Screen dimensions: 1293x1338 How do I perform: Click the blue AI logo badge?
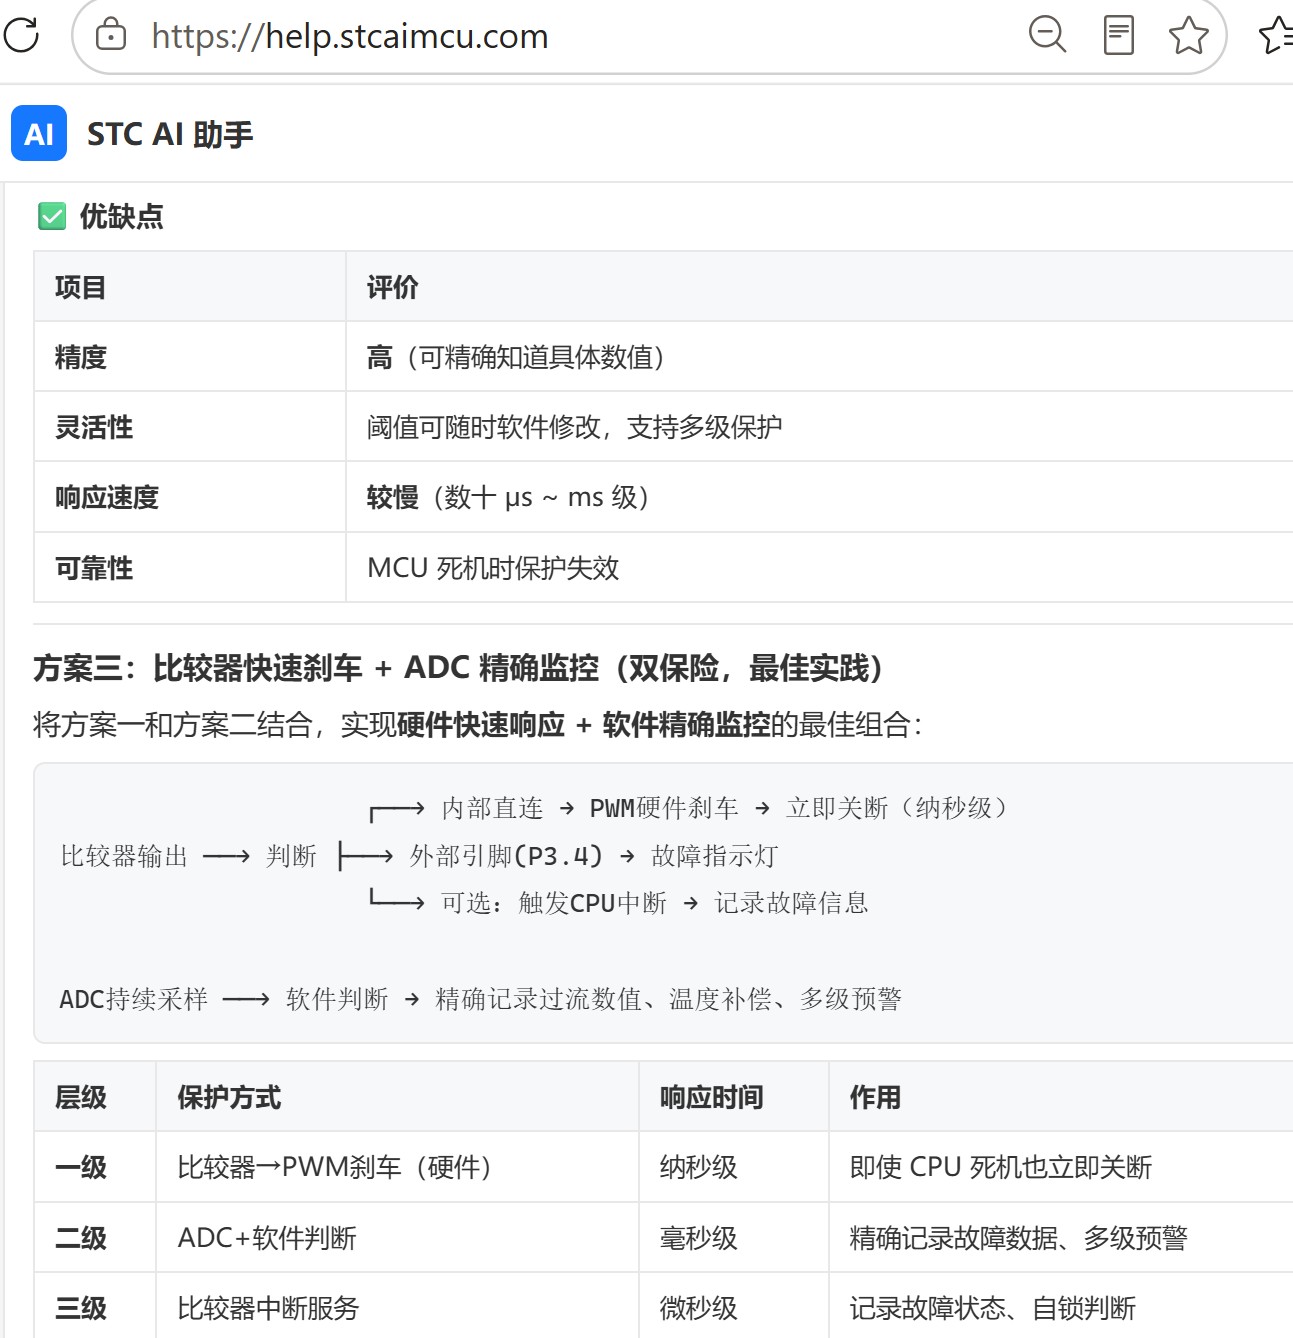pos(39,133)
